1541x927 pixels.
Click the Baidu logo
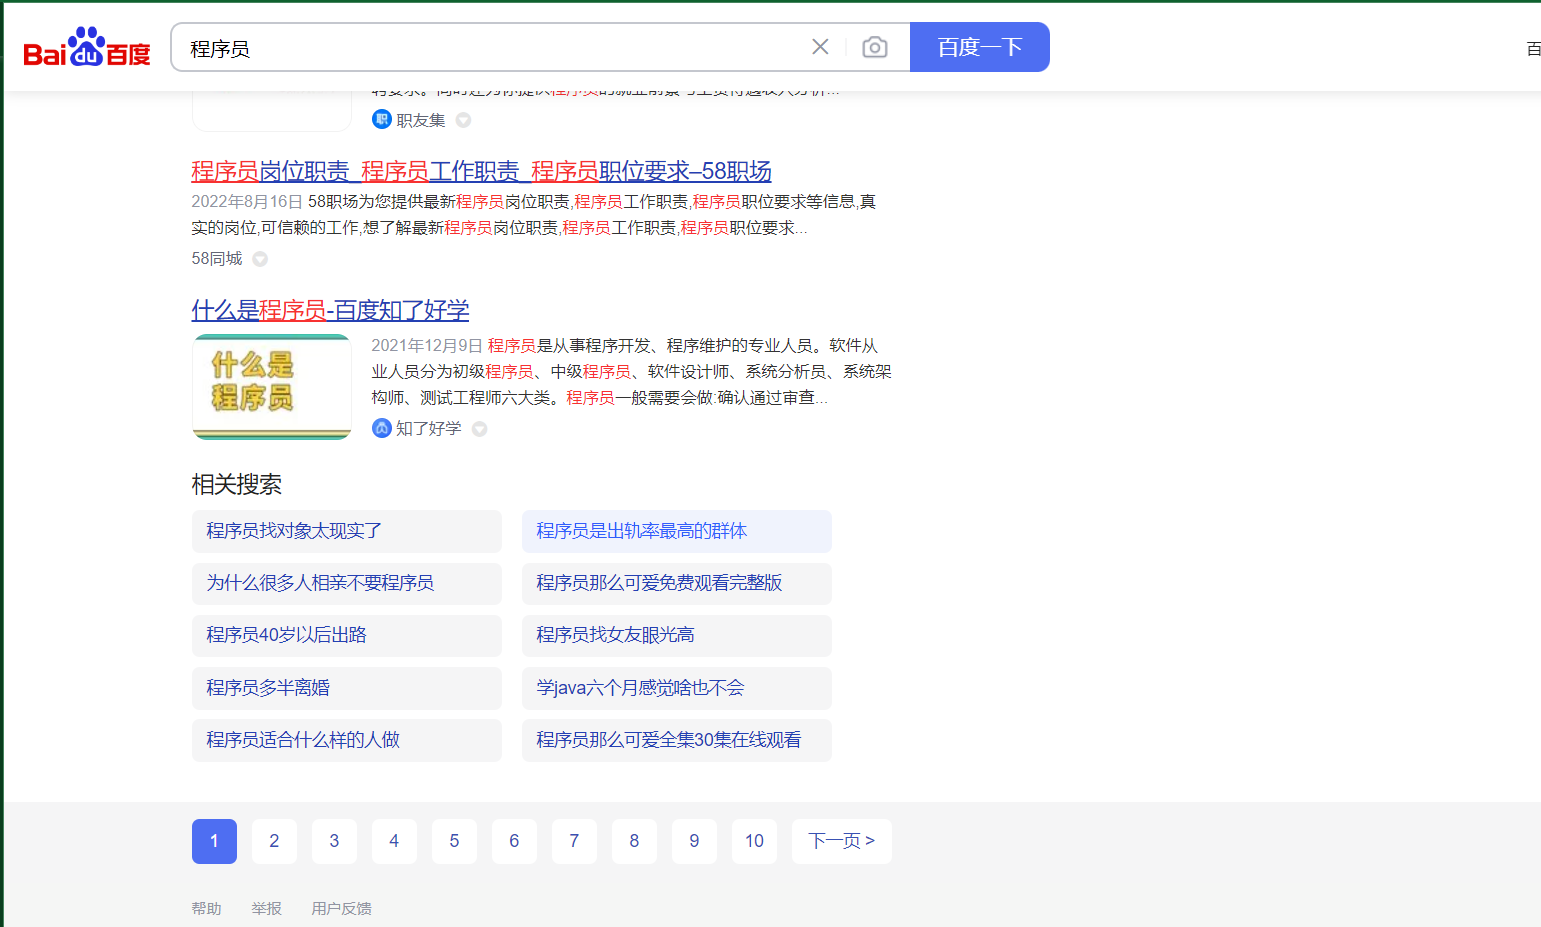tap(87, 47)
